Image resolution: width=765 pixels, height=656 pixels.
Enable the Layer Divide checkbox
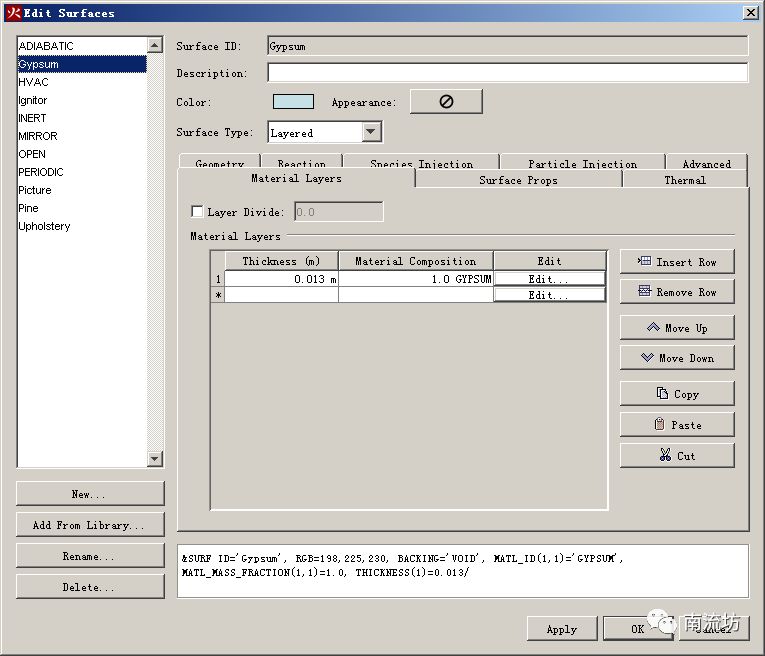point(197,212)
